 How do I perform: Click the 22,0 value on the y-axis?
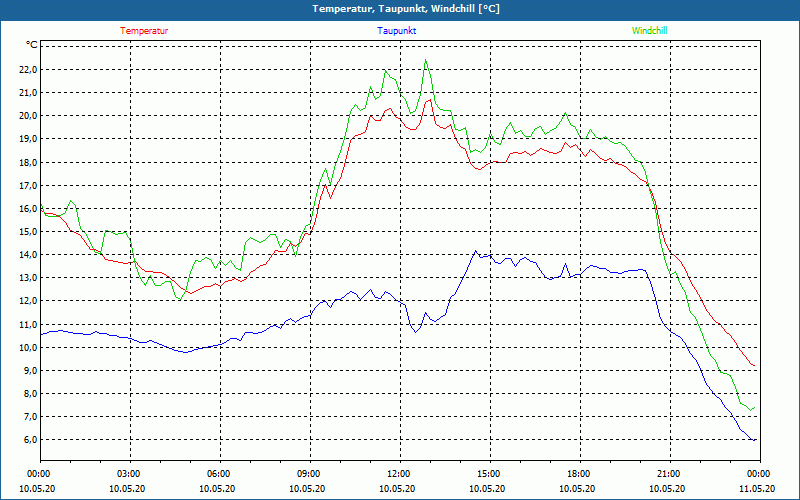tap(26, 69)
